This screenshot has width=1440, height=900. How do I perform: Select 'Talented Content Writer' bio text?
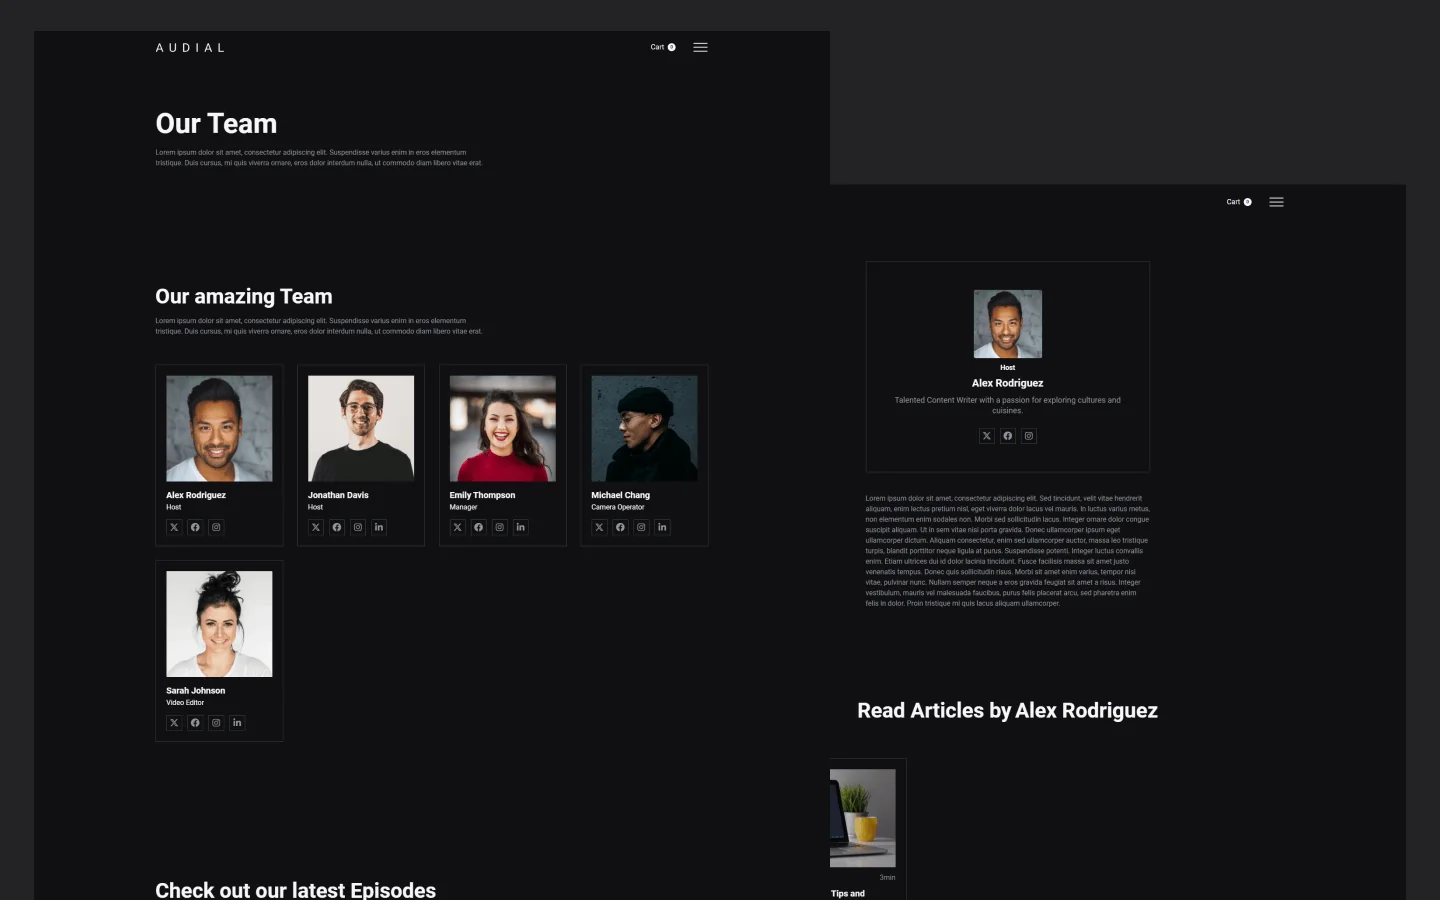pyautogui.click(x=1008, y=405)
